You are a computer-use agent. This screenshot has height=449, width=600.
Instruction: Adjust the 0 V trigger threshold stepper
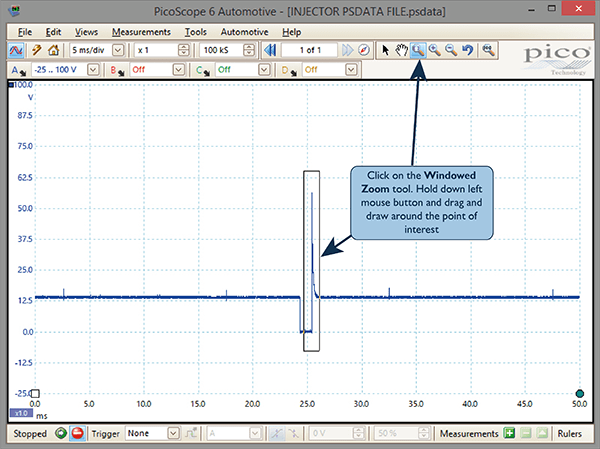click(x=359, y=433)
